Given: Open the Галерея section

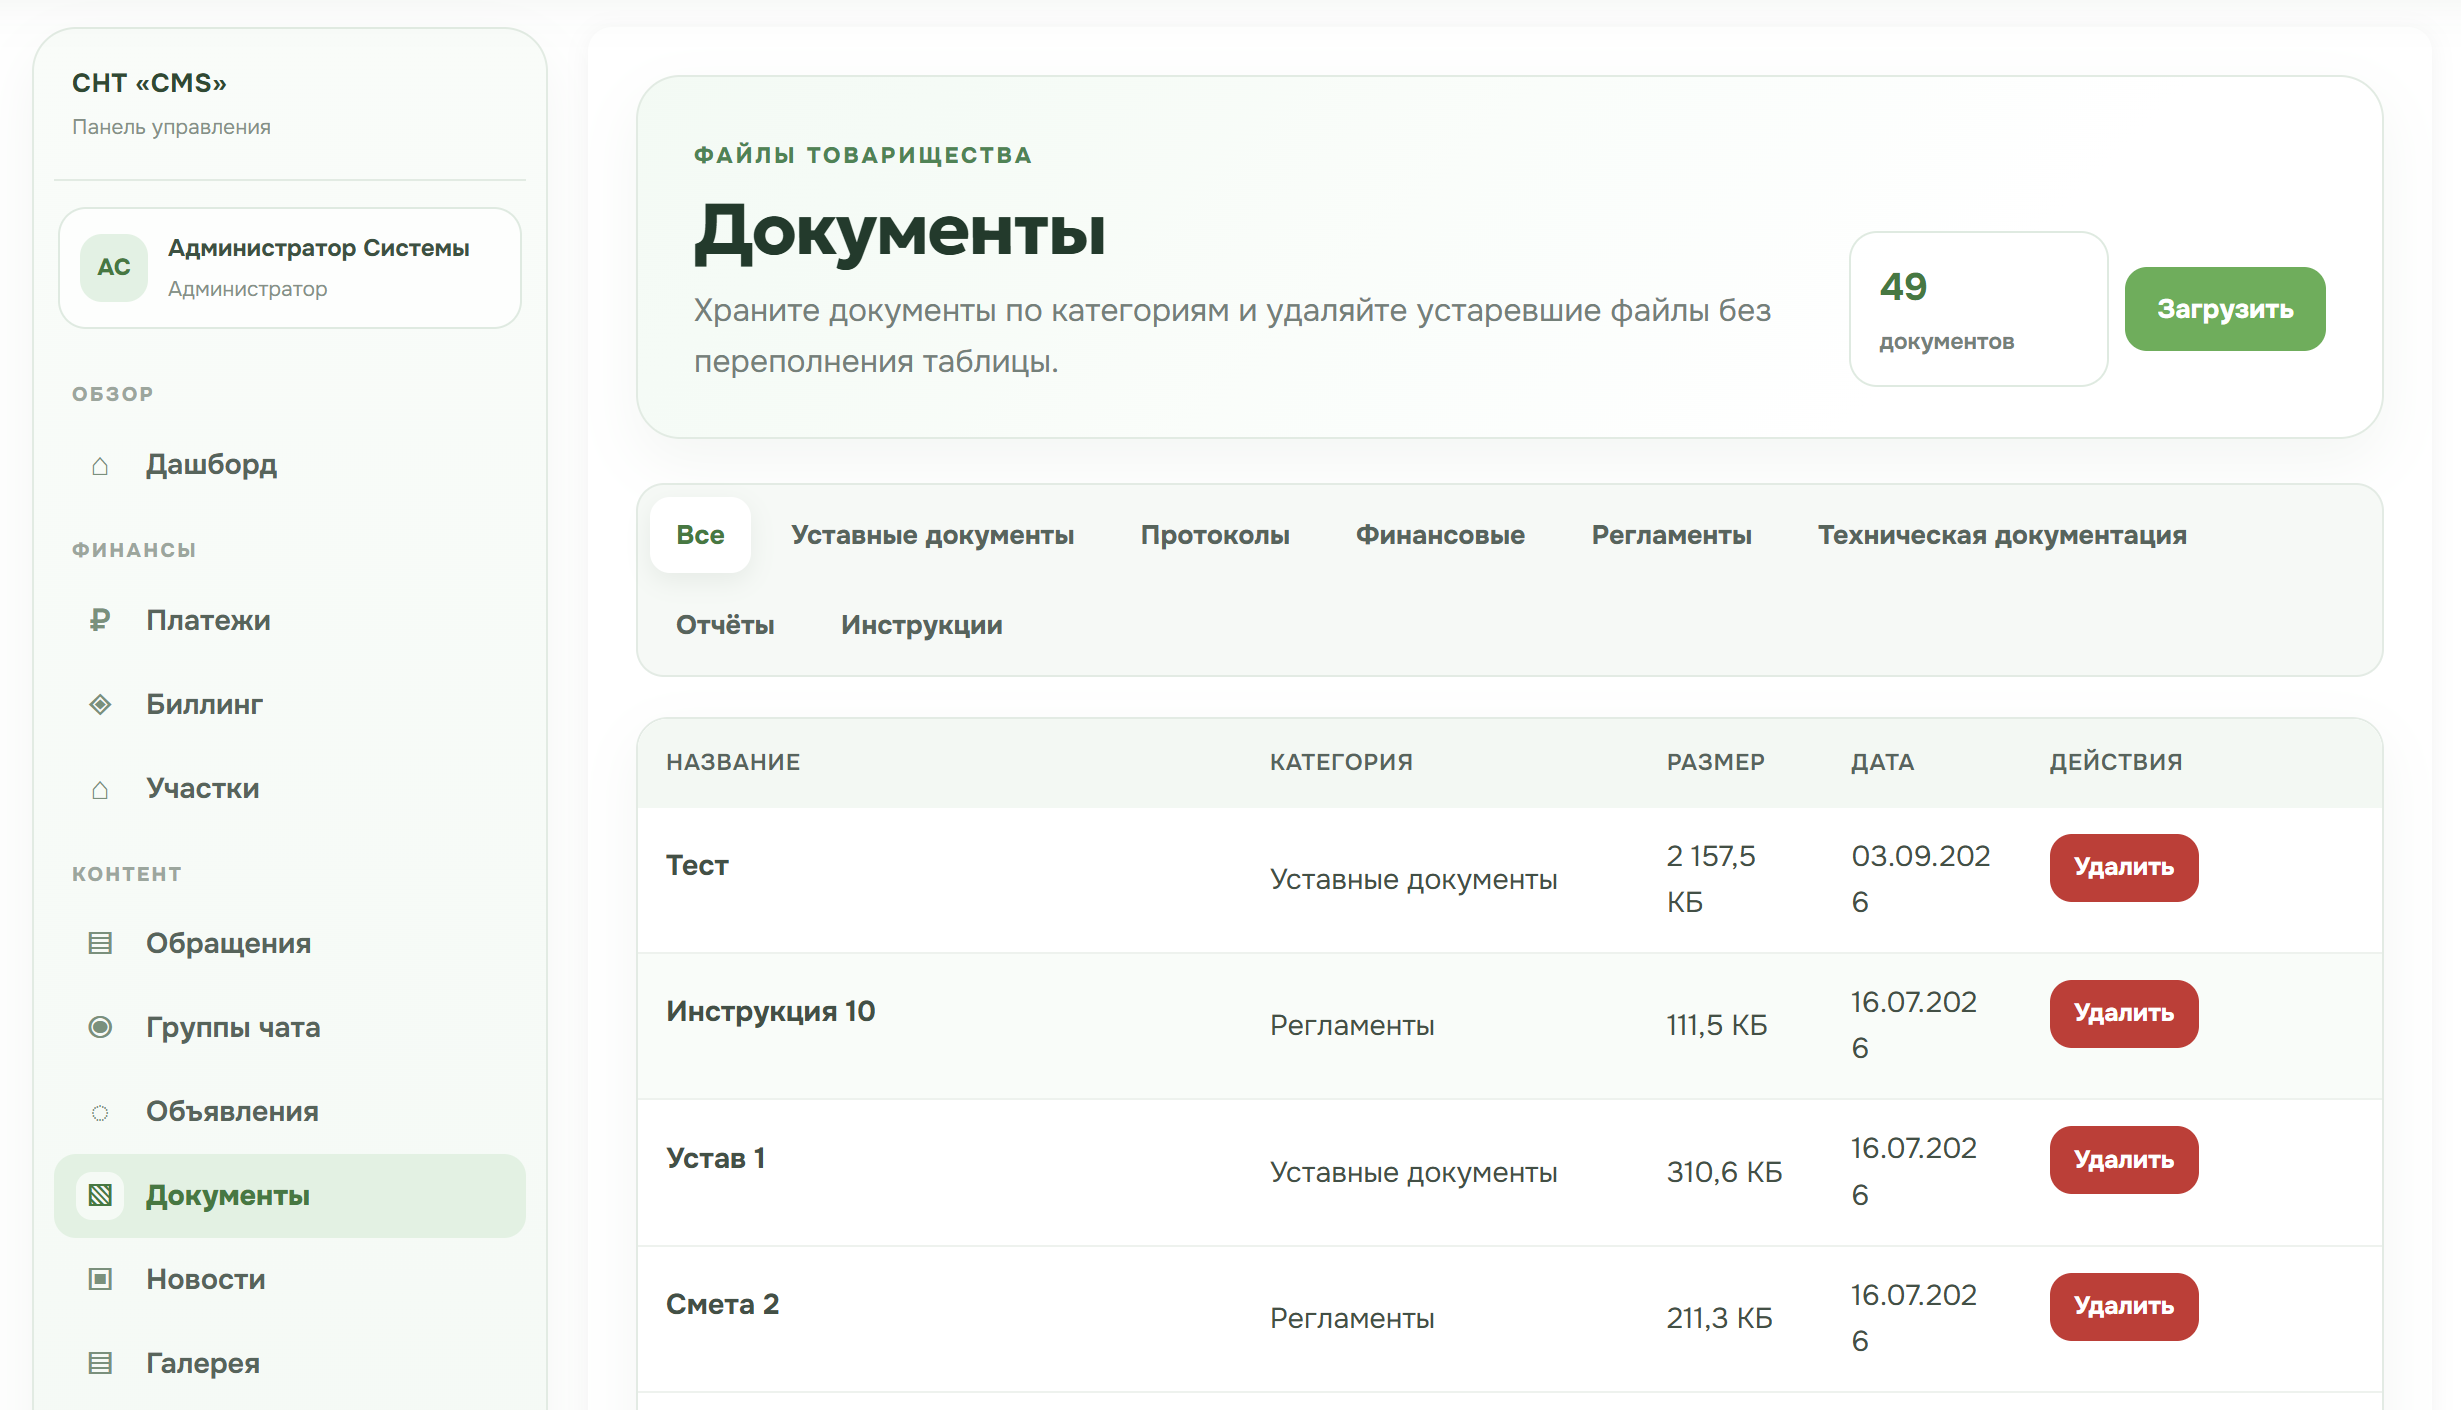Looking at the screenshot, I should pos(290,1364).
